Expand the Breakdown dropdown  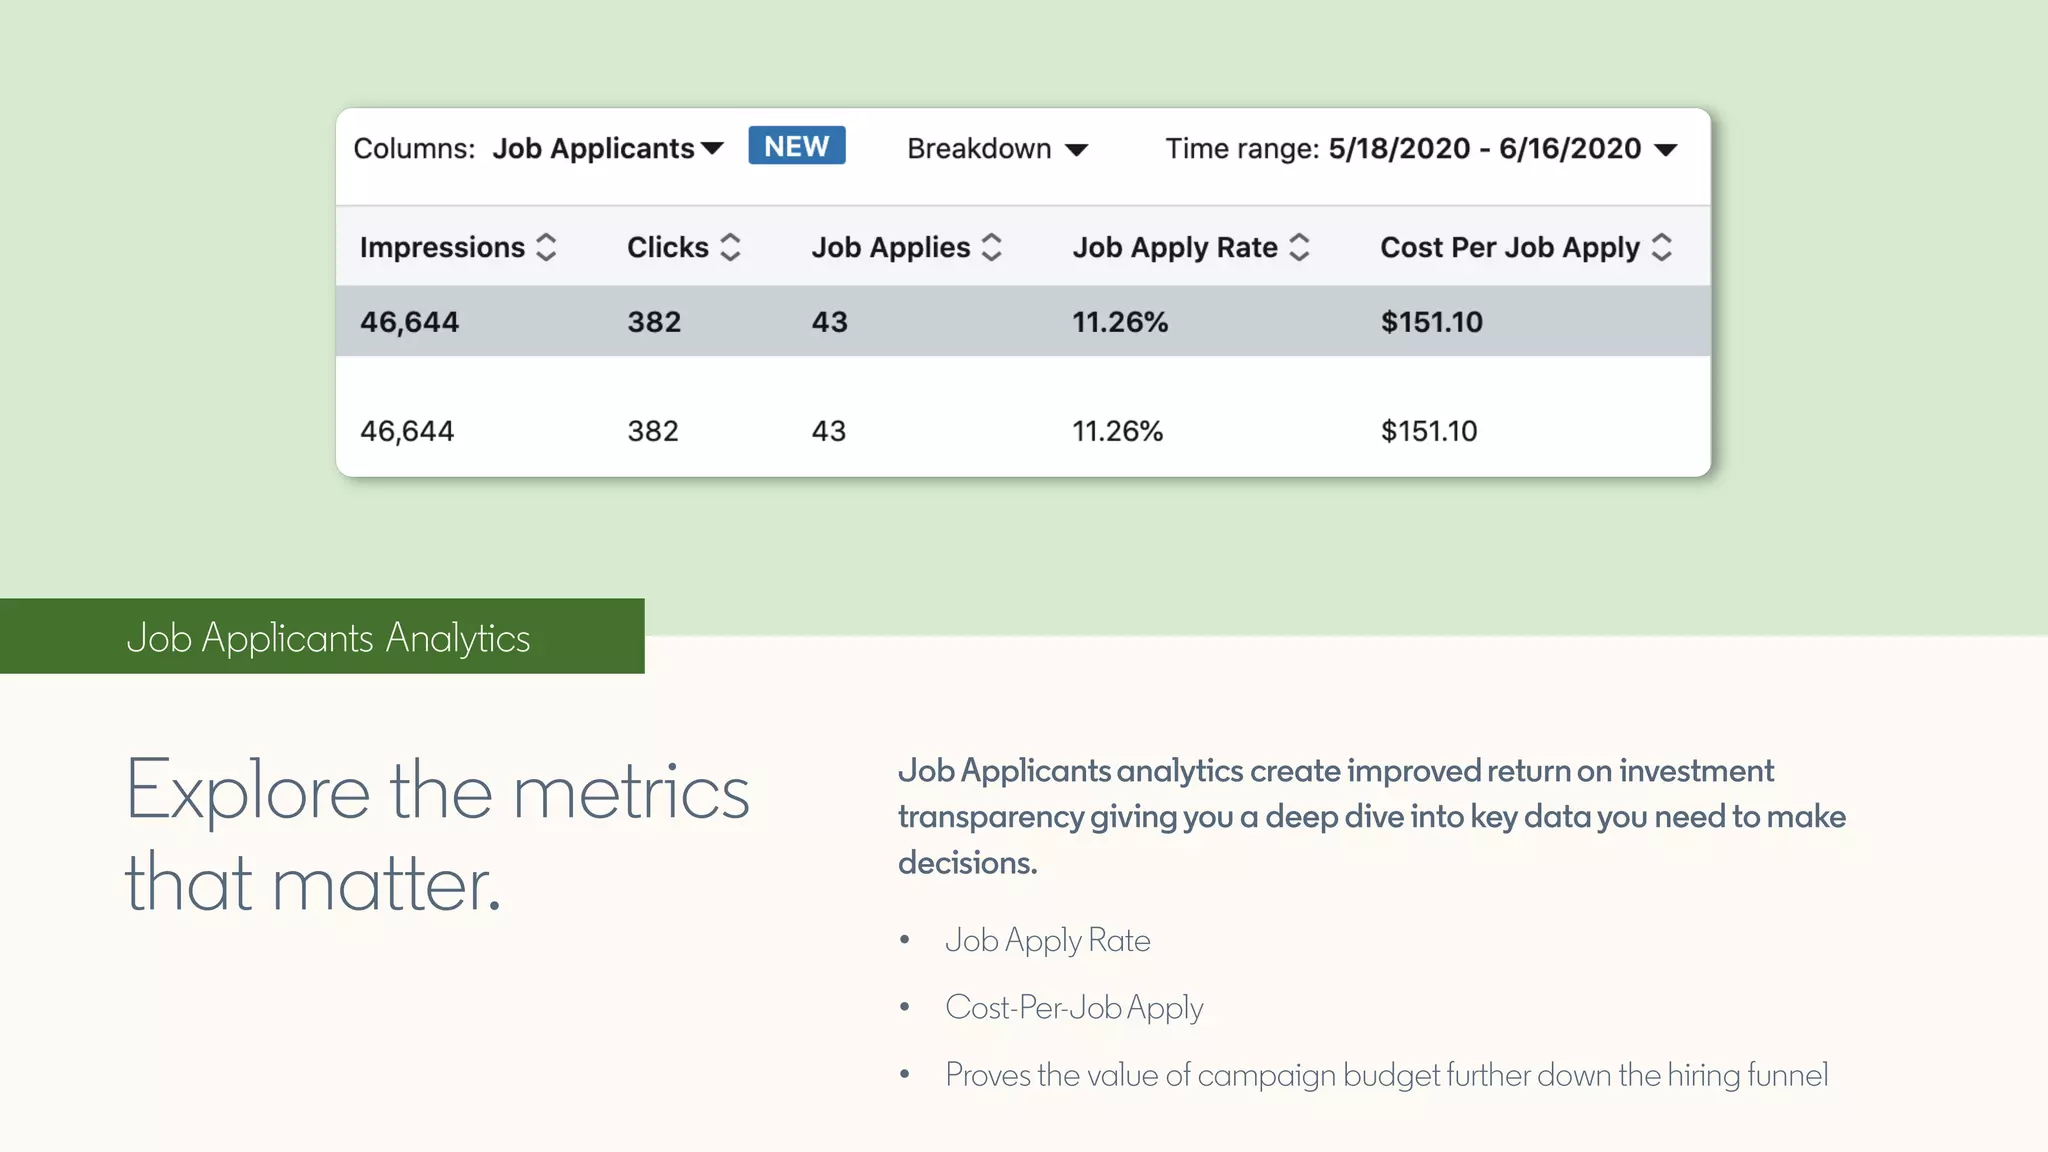pos(996,149)
